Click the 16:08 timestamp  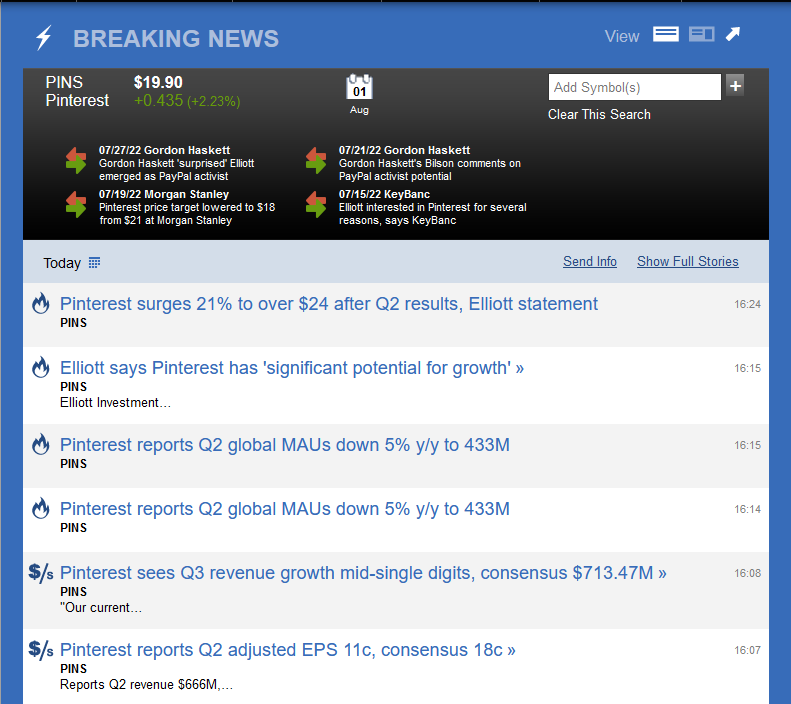(x=747, y=573)
